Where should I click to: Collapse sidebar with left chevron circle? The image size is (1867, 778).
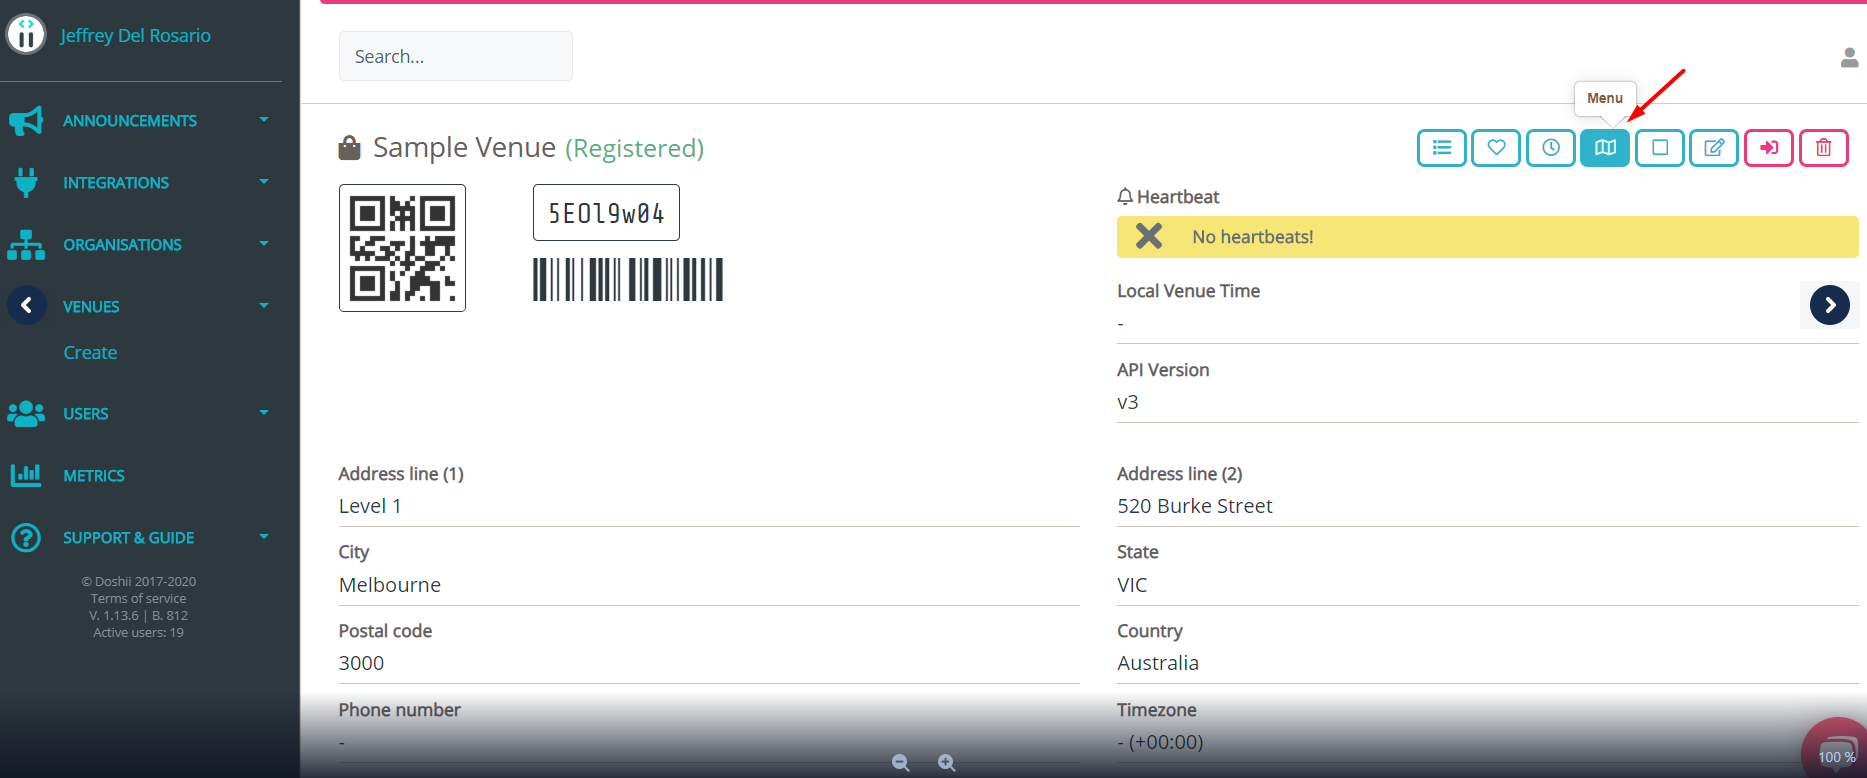(27, 305)
